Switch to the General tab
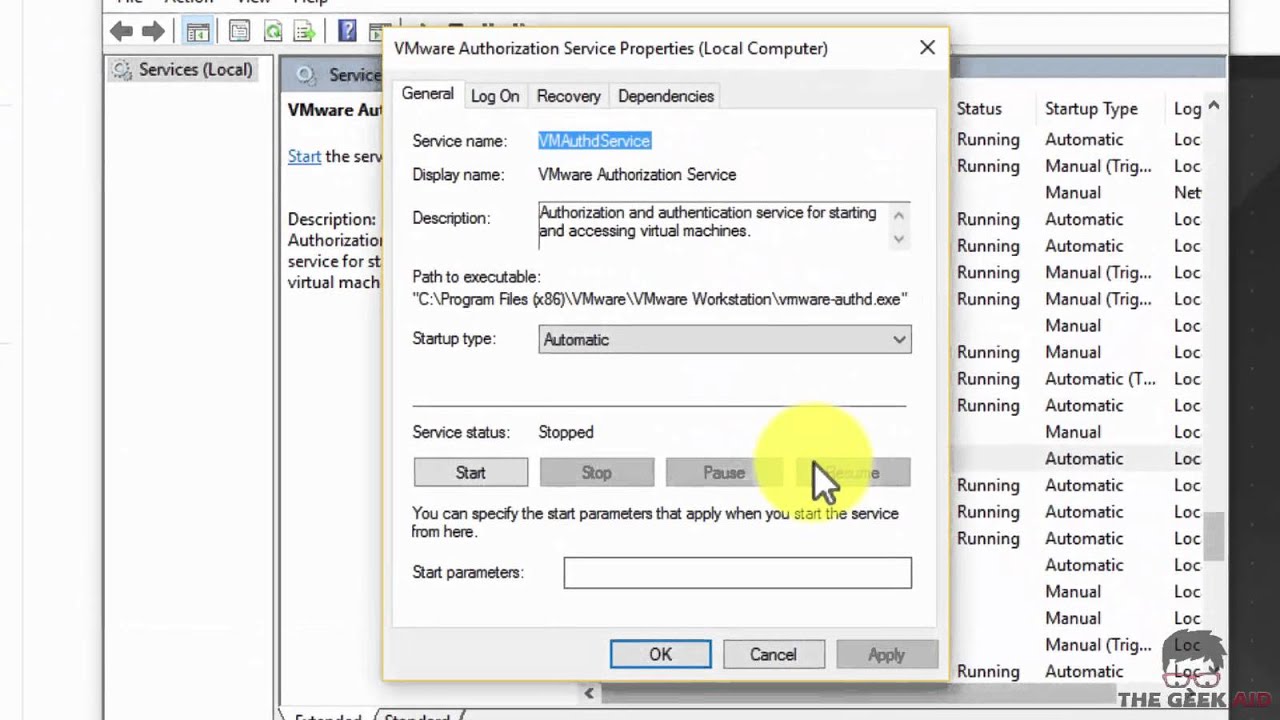The image size is (1280, 720). (427, 94)
